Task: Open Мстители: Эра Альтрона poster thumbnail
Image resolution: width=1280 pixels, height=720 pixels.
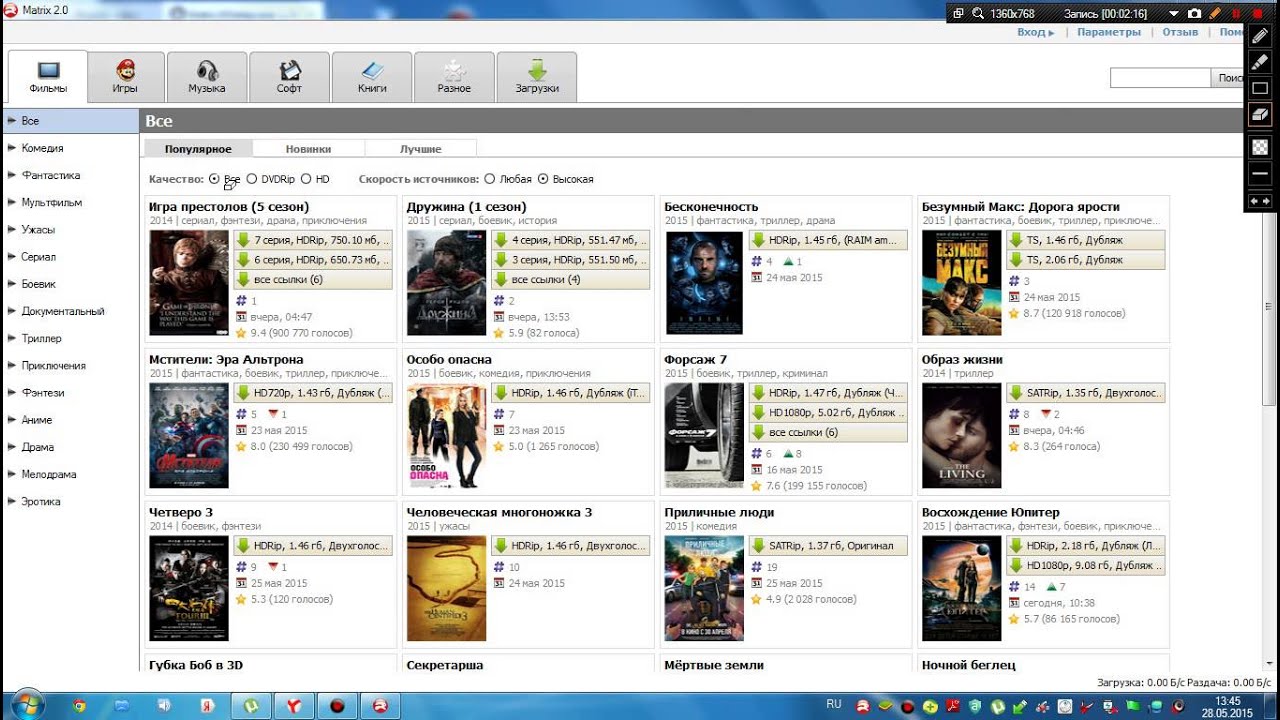Action: tap(189, 436)
